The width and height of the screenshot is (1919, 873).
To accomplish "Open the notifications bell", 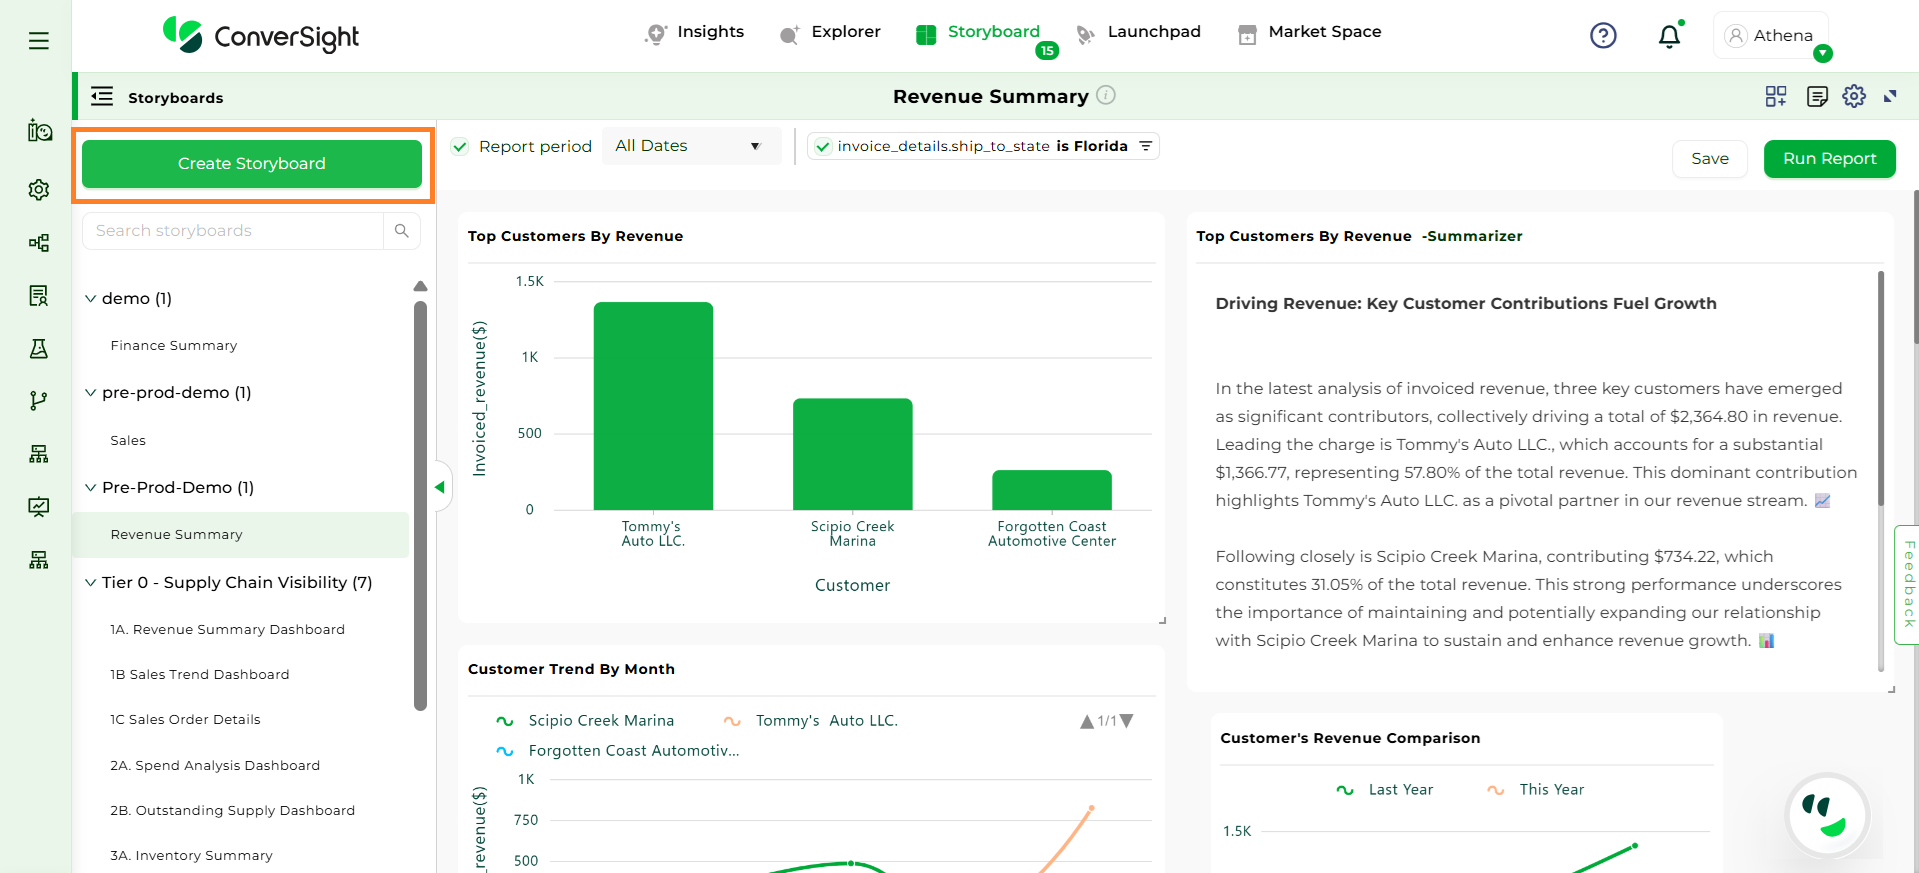I will [x=1669, y=37].
